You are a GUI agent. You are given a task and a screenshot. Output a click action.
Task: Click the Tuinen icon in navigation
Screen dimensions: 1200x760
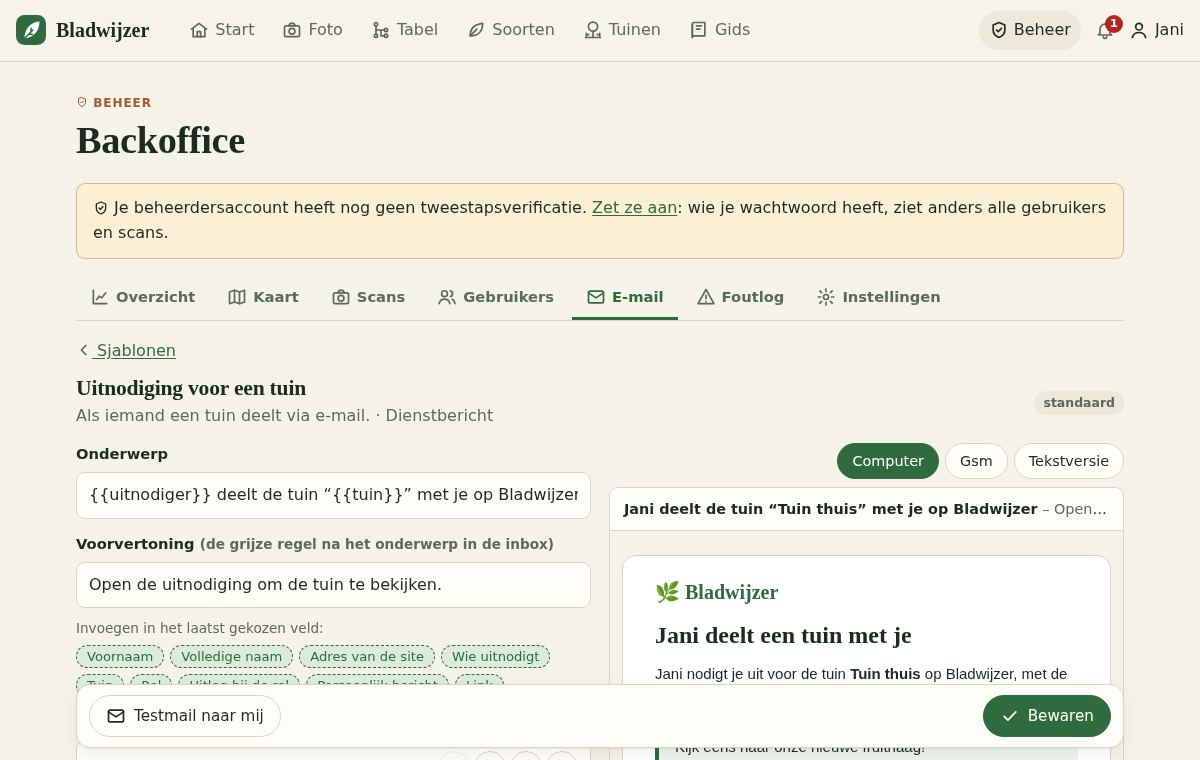coord(593,30)
